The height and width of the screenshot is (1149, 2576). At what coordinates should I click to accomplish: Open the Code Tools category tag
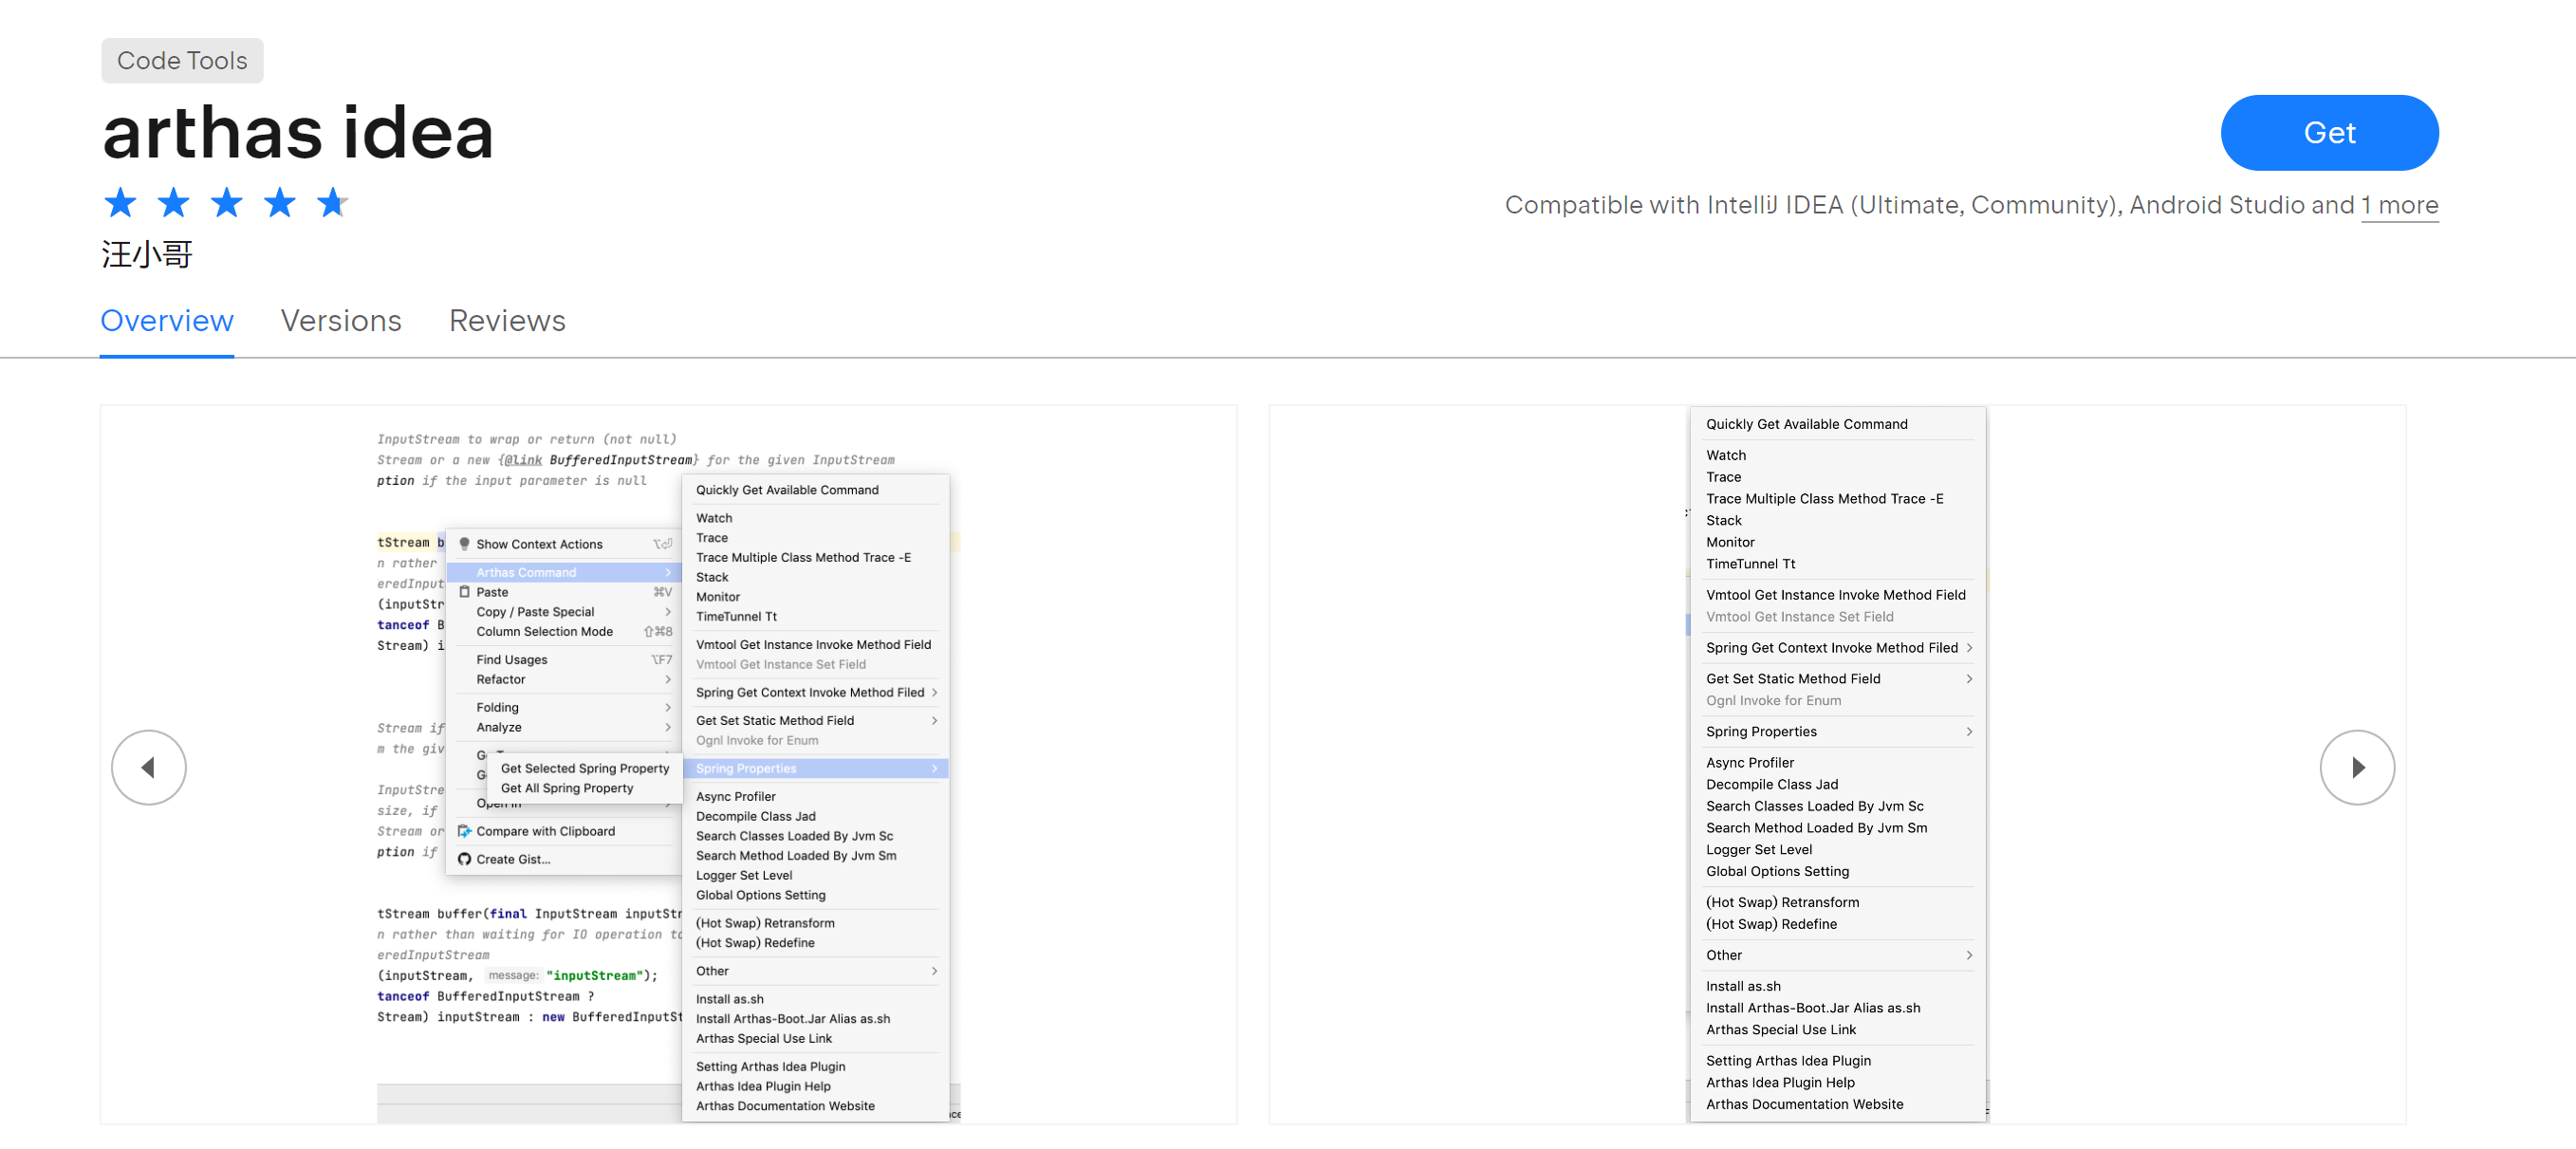tap(182, 61)
